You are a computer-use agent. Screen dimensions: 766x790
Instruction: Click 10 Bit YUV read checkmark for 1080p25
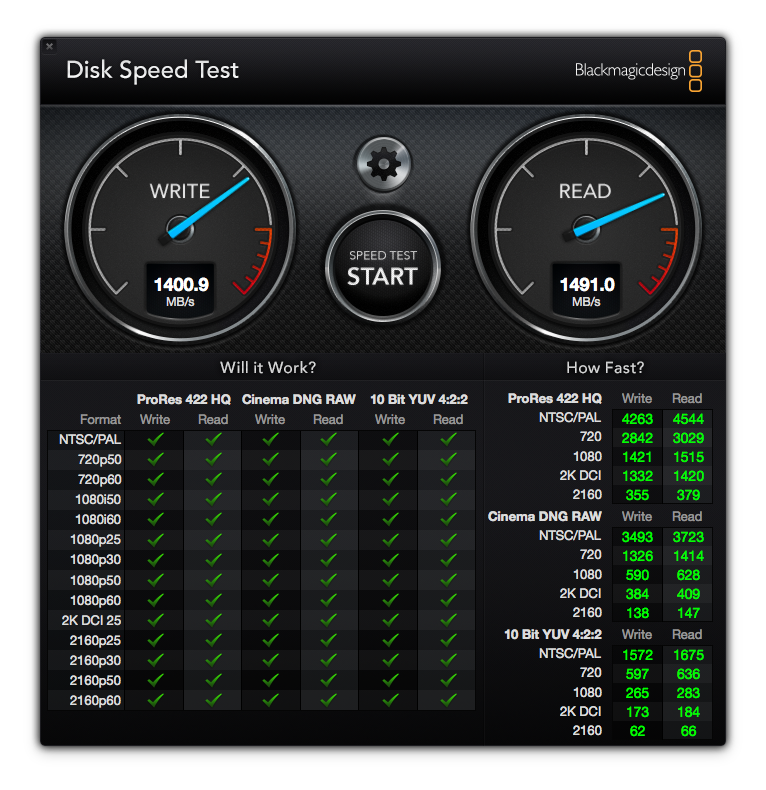(448, 539)
